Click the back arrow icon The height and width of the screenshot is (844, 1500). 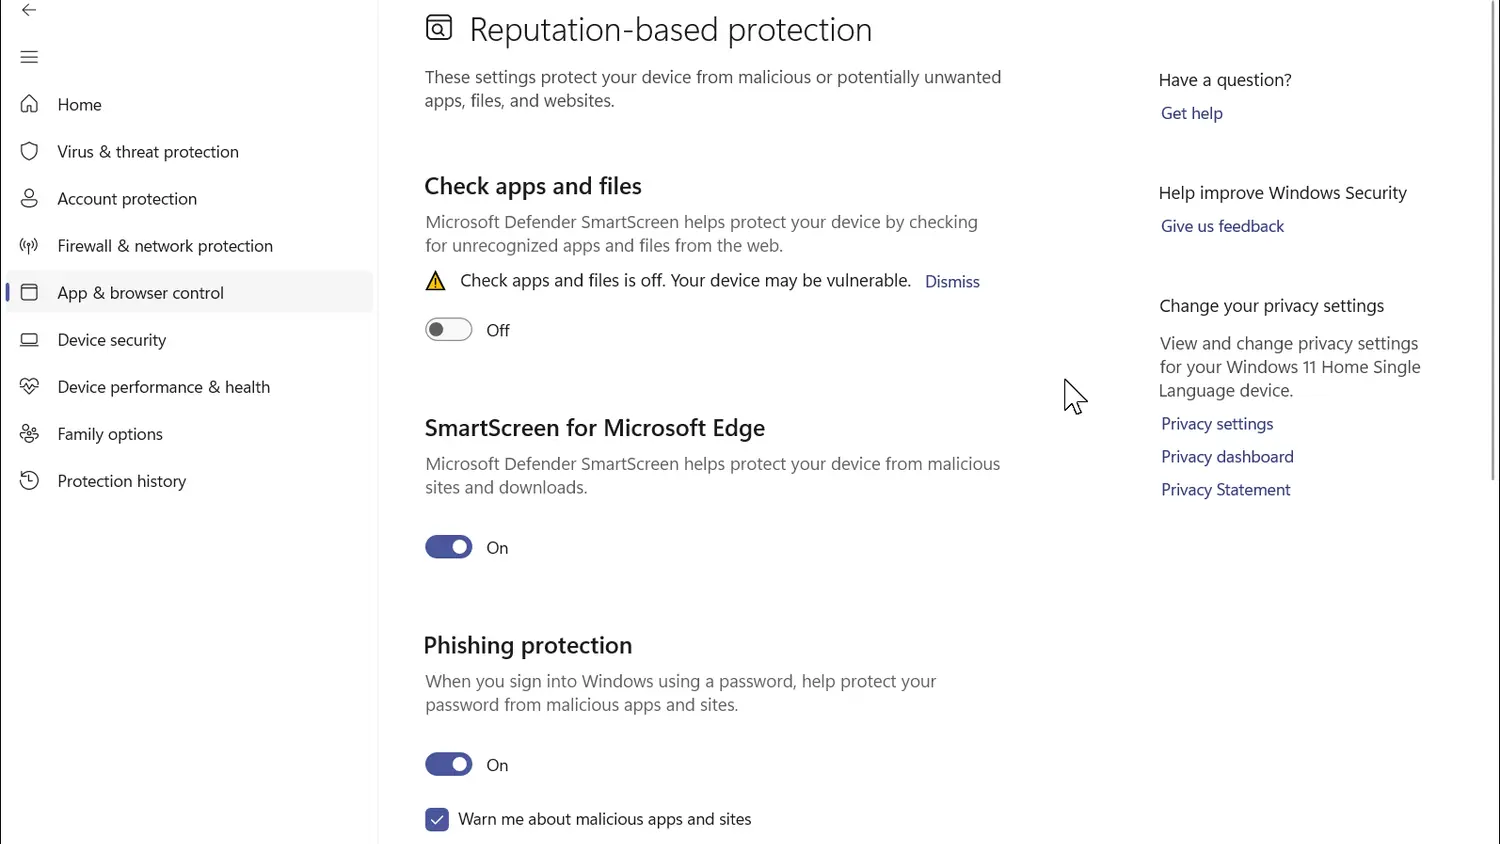click(29, 10)
